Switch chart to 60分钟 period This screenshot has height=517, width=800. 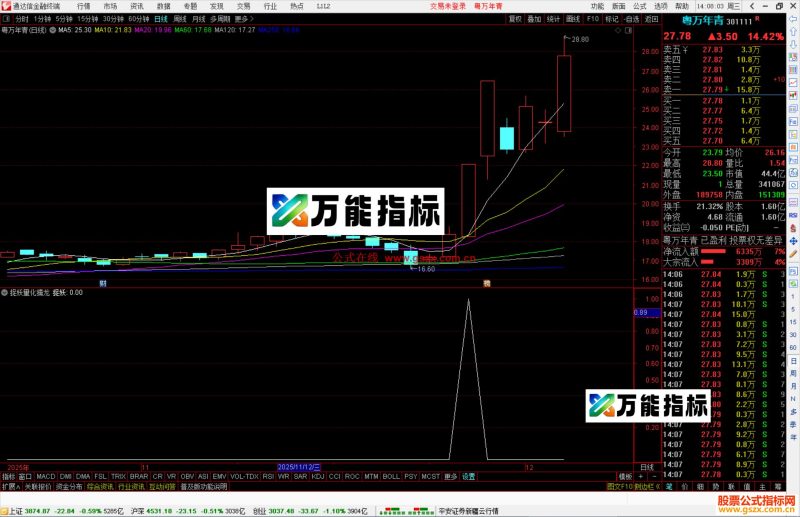(x=138, y=19)
